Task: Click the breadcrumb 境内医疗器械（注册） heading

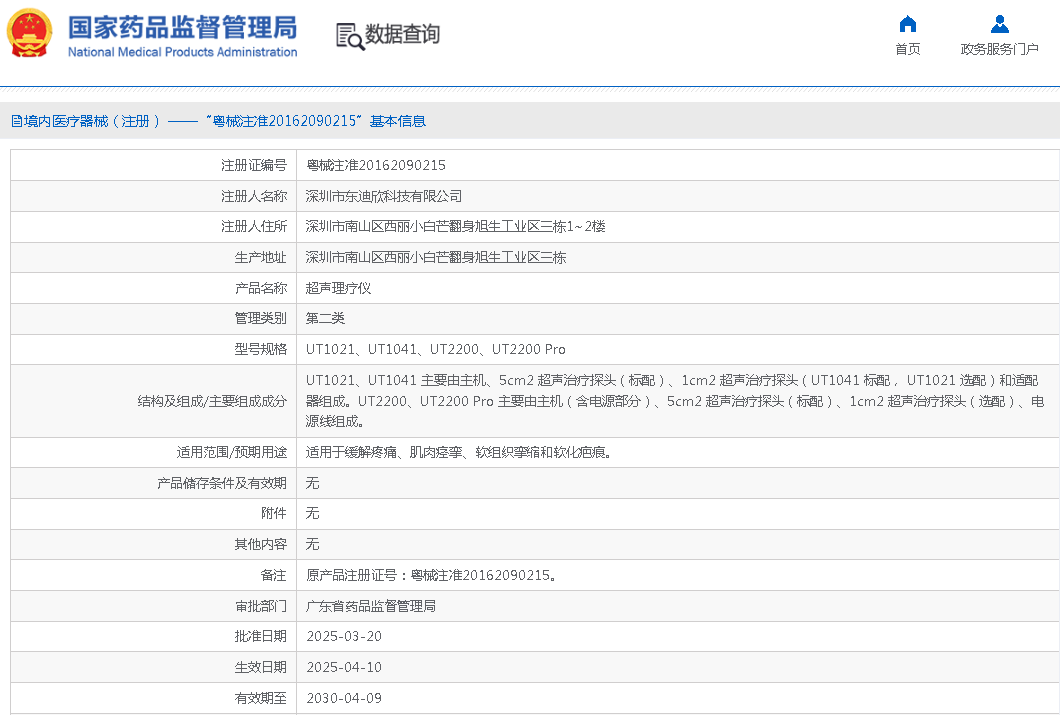Action: click(86, 121)
